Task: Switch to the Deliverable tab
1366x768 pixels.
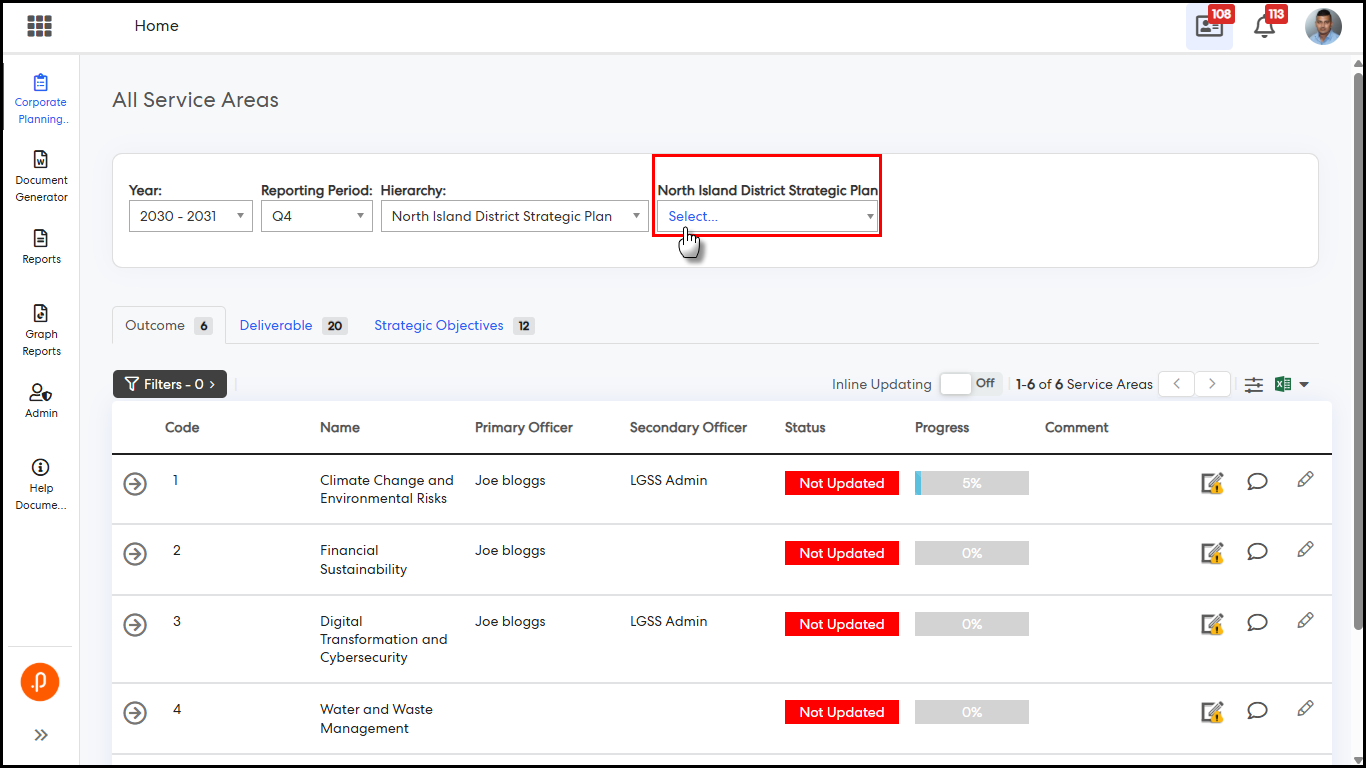Action: (277, 326)
